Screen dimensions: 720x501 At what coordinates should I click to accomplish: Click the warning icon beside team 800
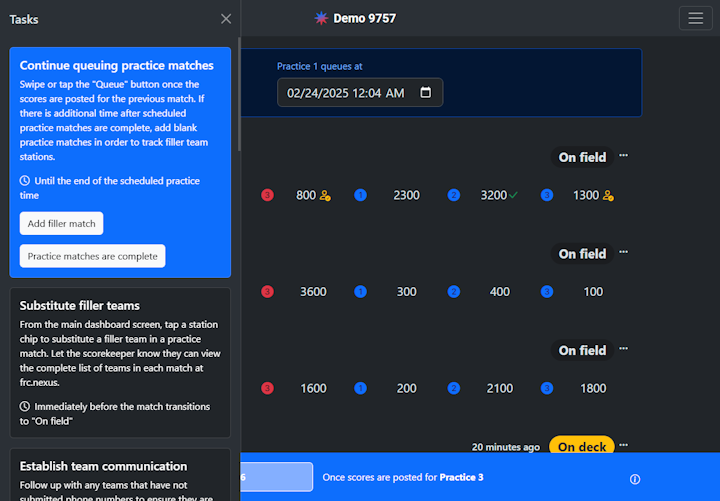(x=325, y=196)
